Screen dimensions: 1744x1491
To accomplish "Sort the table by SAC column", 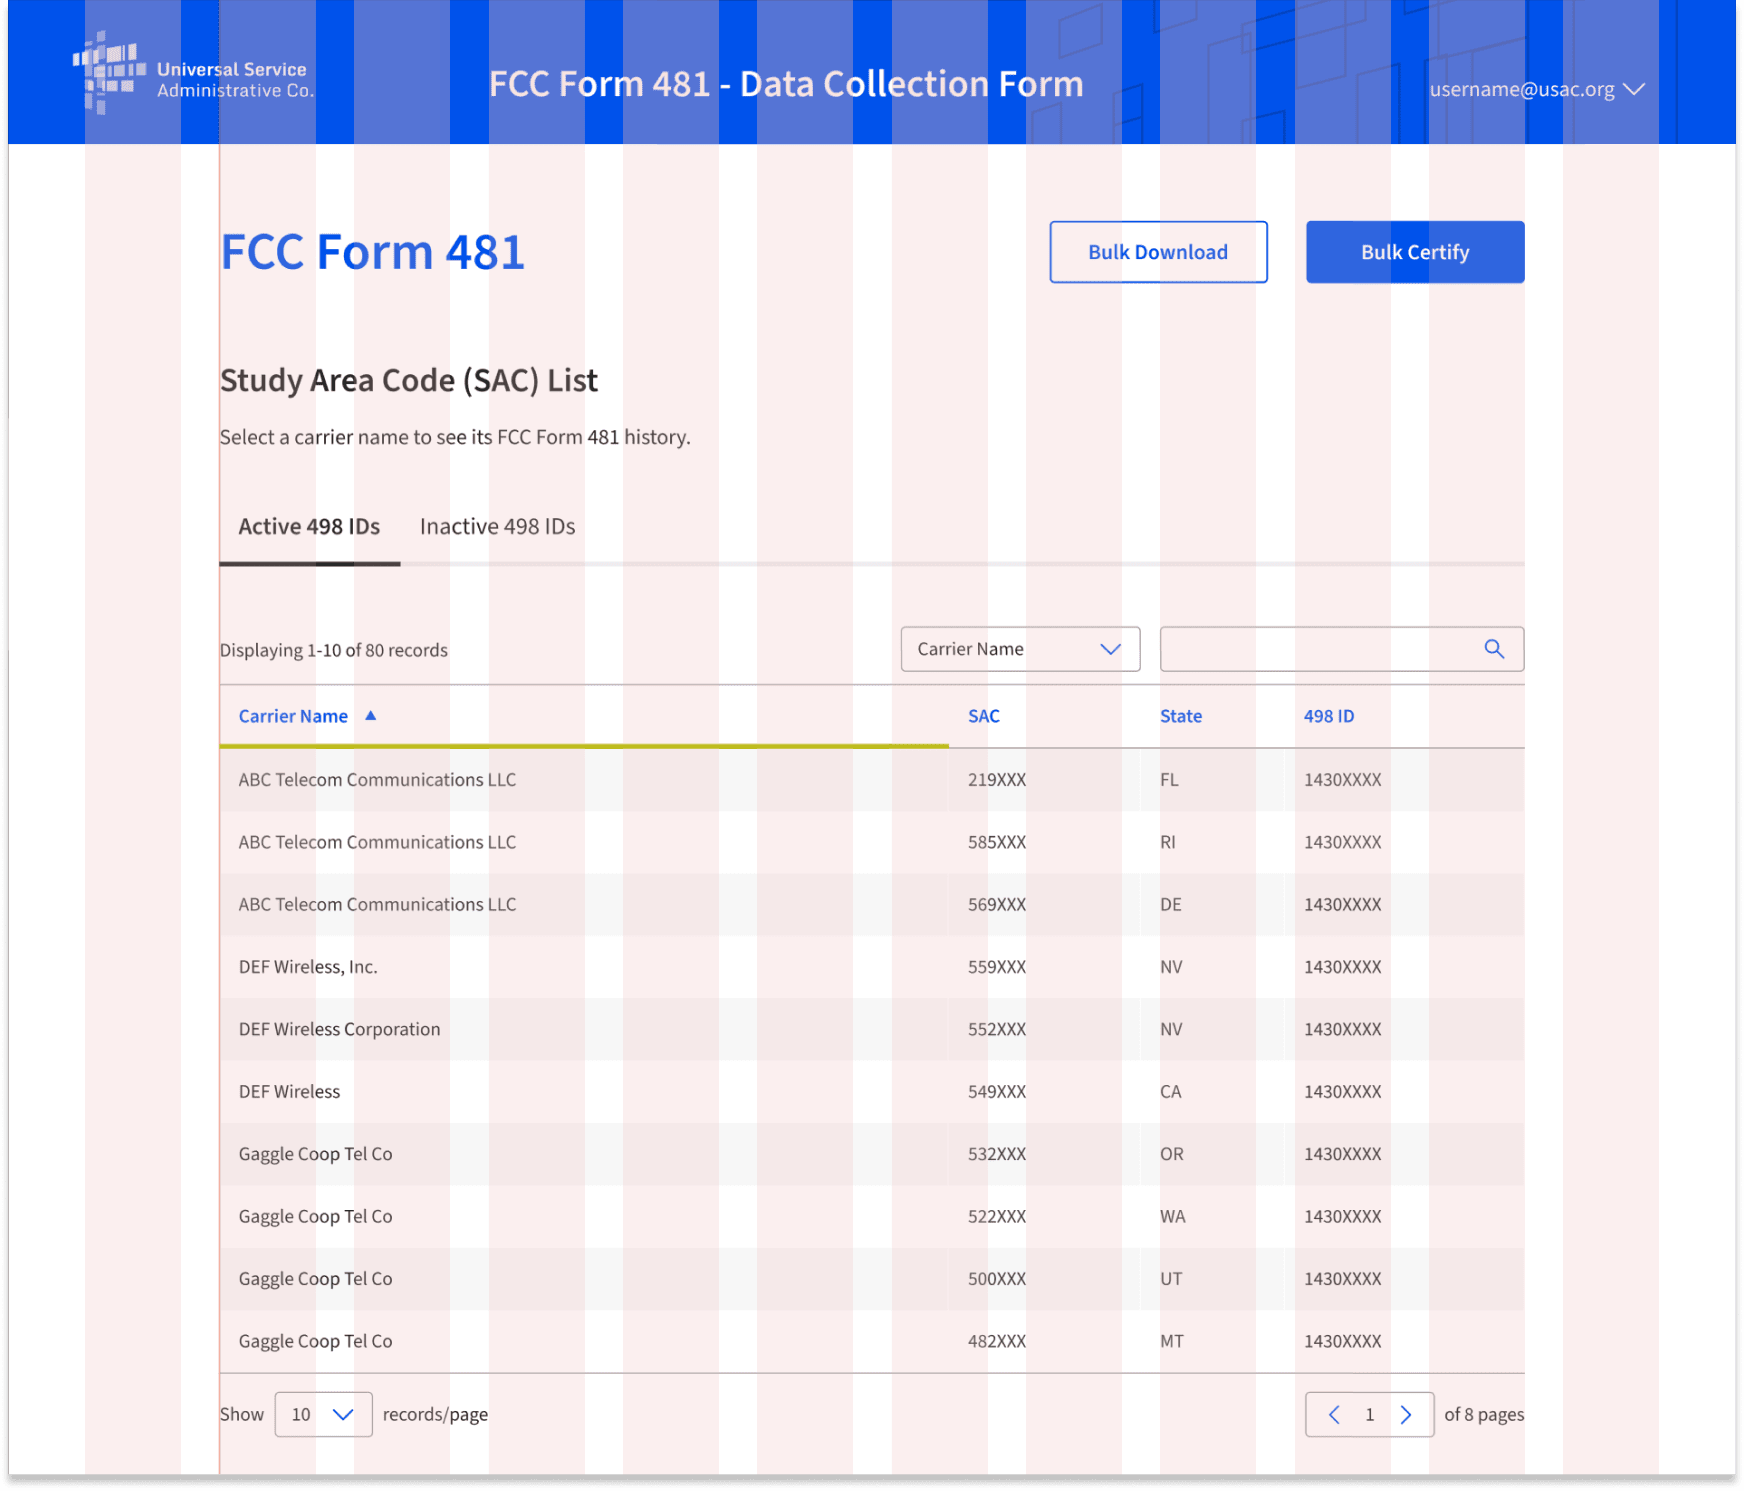I will [x=984, y=716].
